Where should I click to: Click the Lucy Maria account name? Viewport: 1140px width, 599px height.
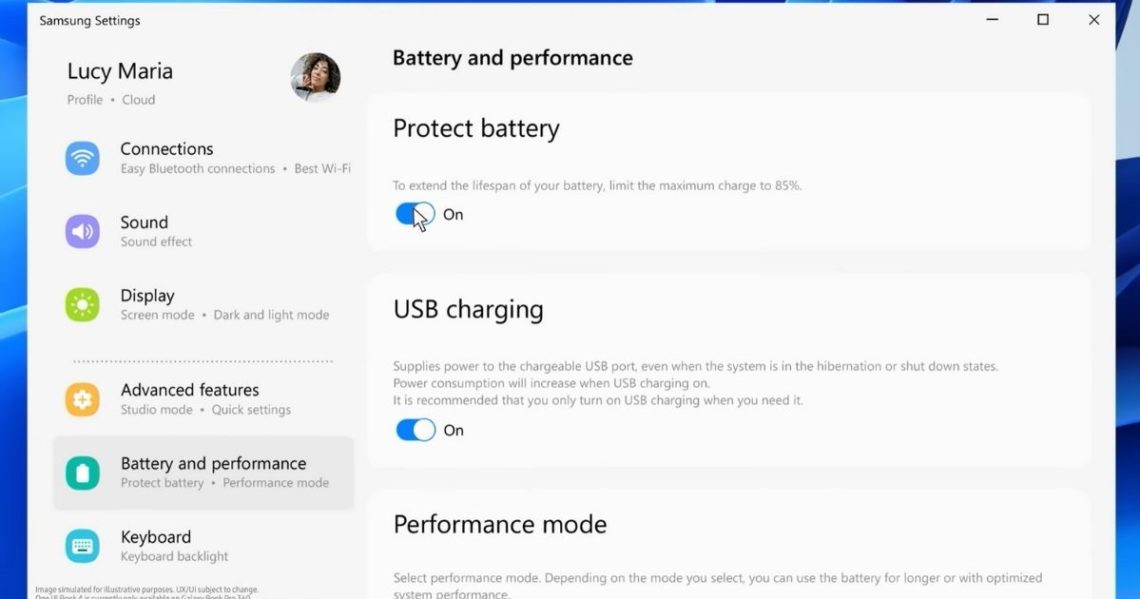tap(119, 71)
